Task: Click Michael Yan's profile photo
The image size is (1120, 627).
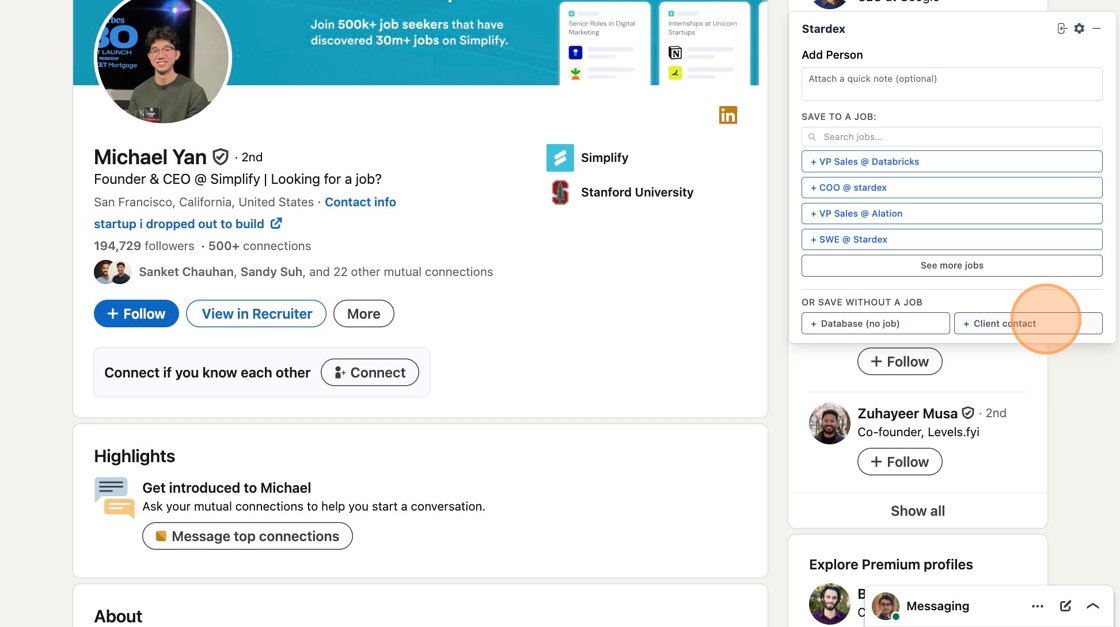Action: (x=163, y=58)
